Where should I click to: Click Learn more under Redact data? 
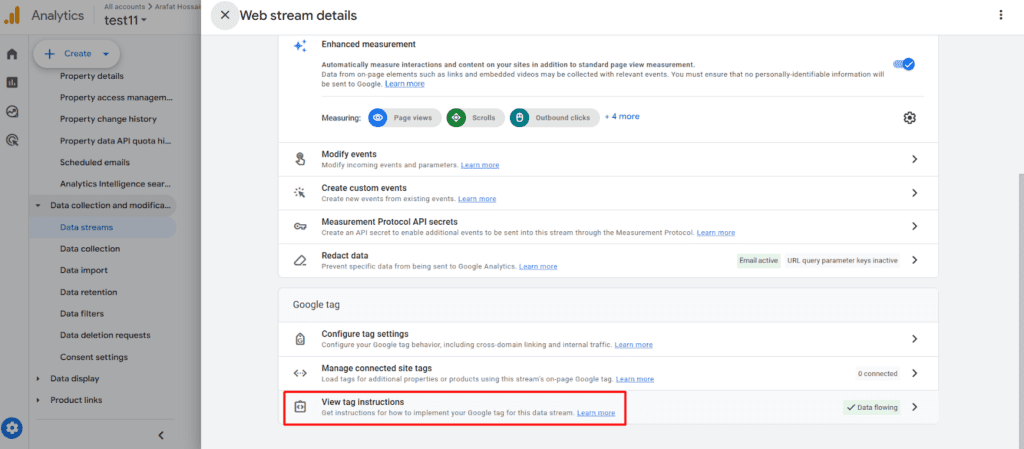(x=538, y=266)
